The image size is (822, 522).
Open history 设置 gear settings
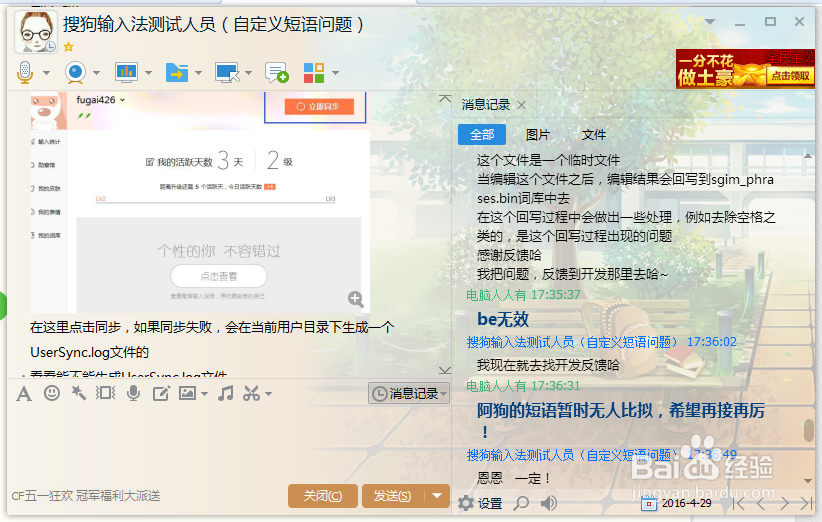click(x=480, y=504)
